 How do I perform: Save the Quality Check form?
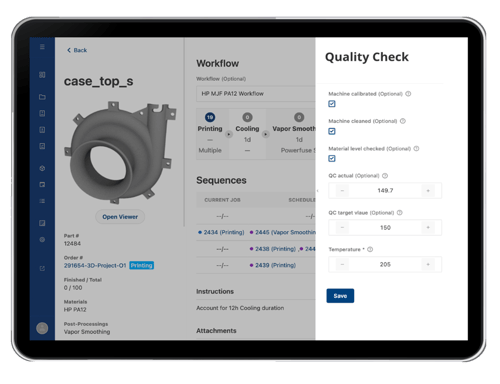click(x=340, y=296)
